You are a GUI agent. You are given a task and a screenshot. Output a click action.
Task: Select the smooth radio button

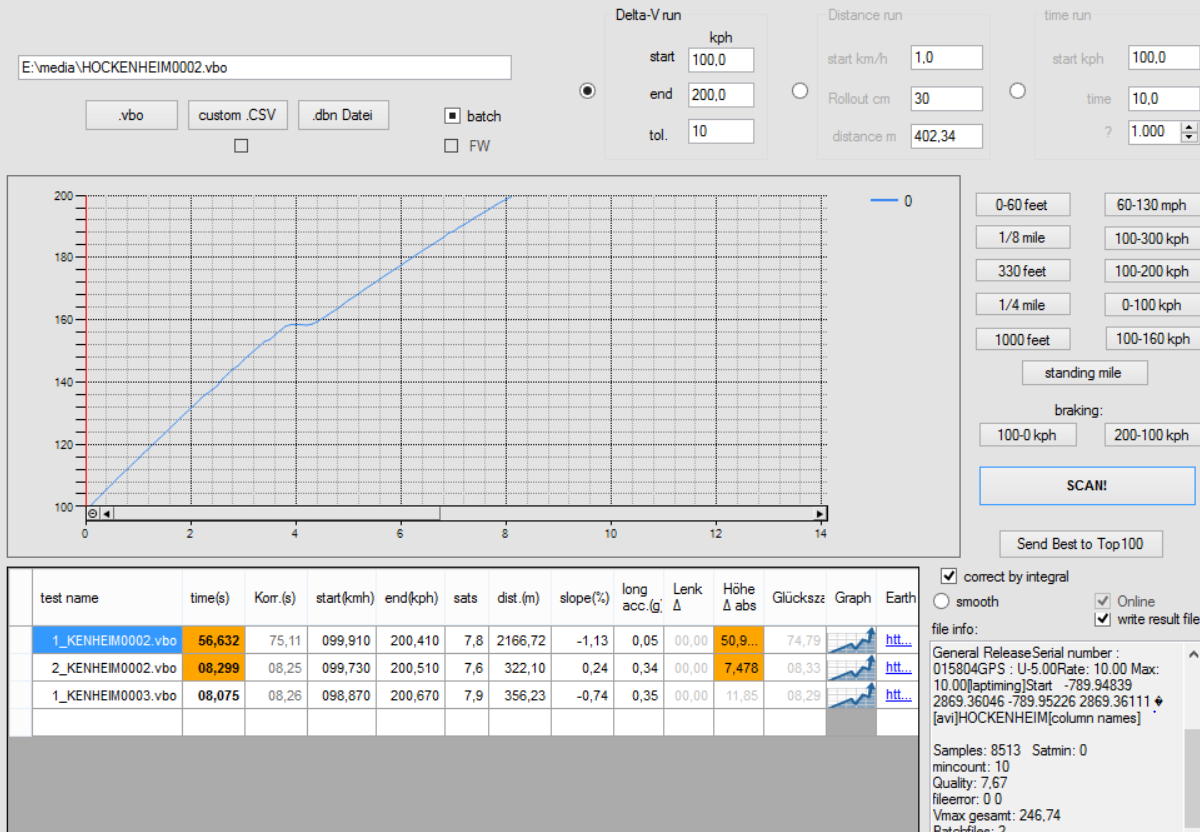tap(941, 601)
